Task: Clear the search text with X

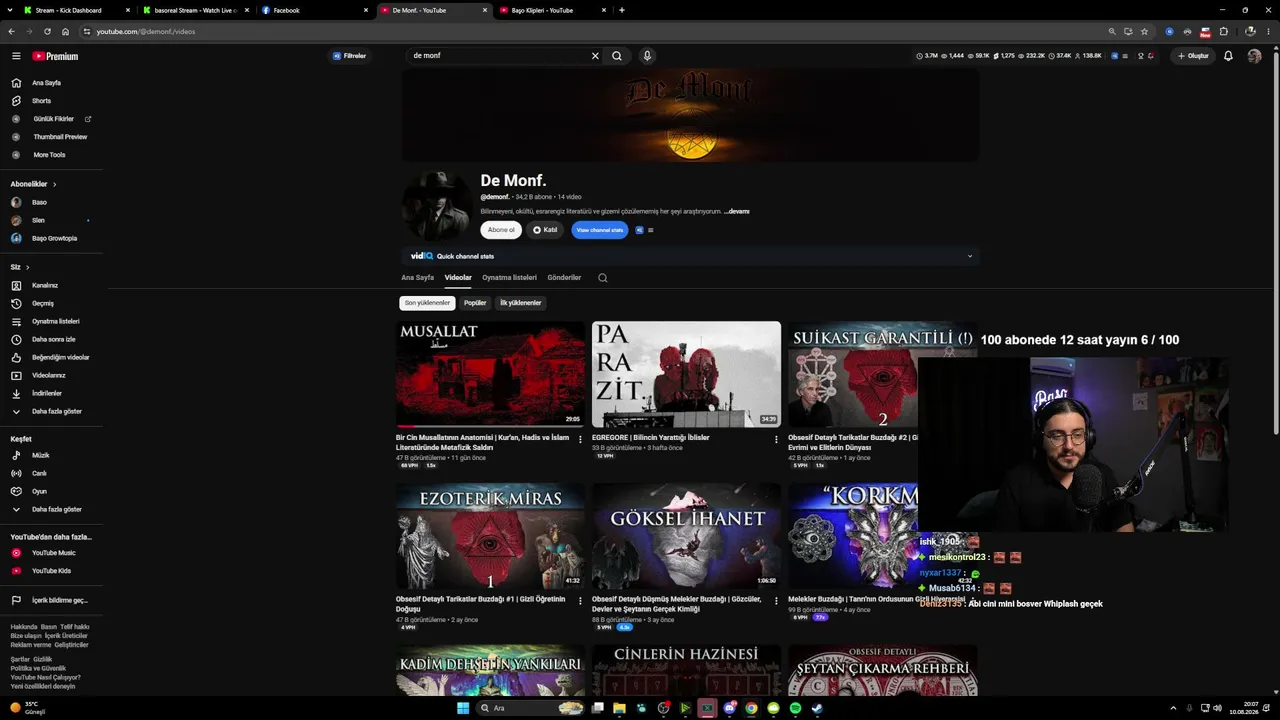Action: 595,56
